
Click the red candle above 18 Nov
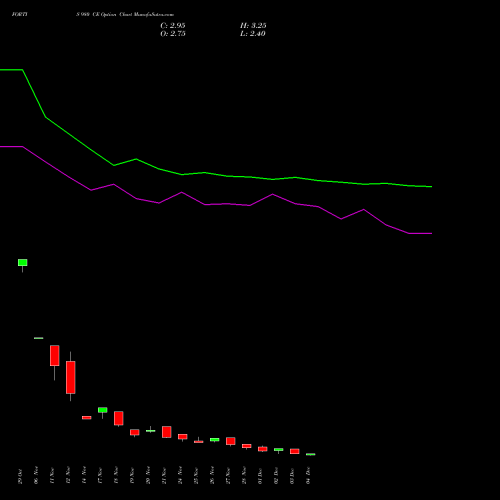click(x=119, y=418)
